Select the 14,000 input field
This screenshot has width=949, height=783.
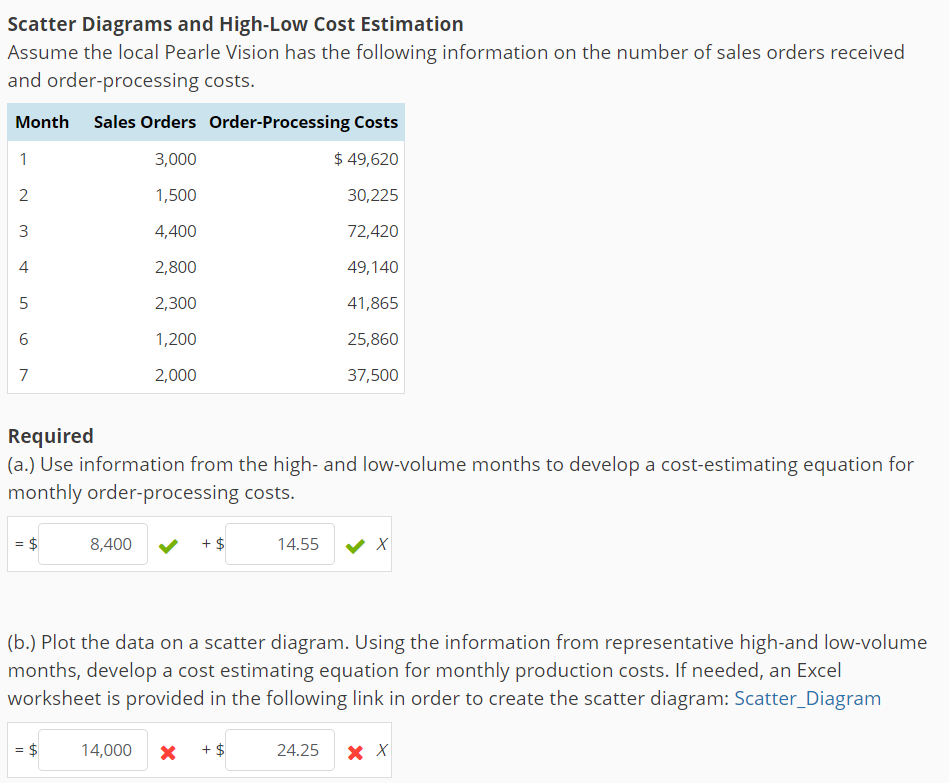(x=92, y=750)
